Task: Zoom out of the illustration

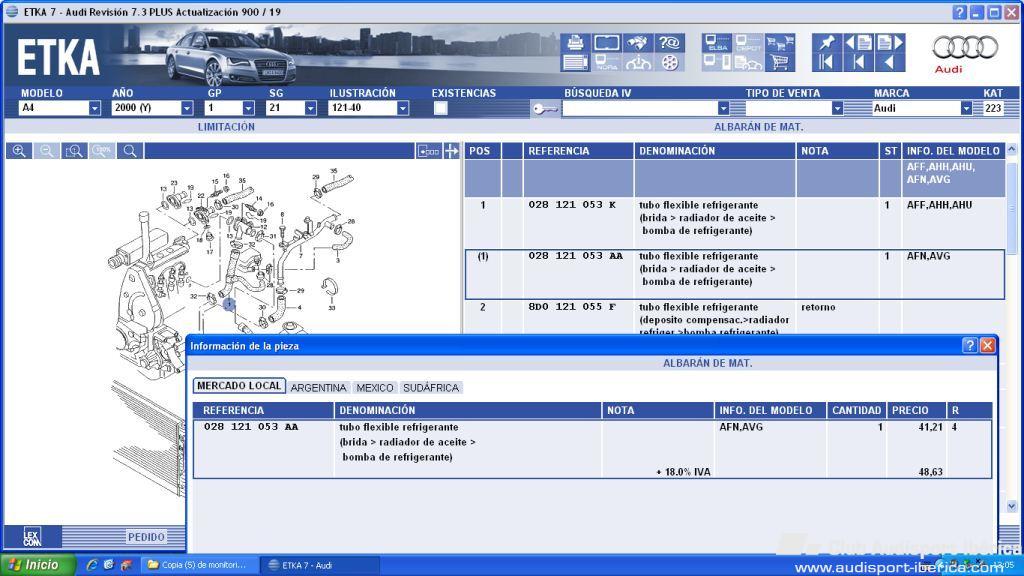Action: coord(46,151)
